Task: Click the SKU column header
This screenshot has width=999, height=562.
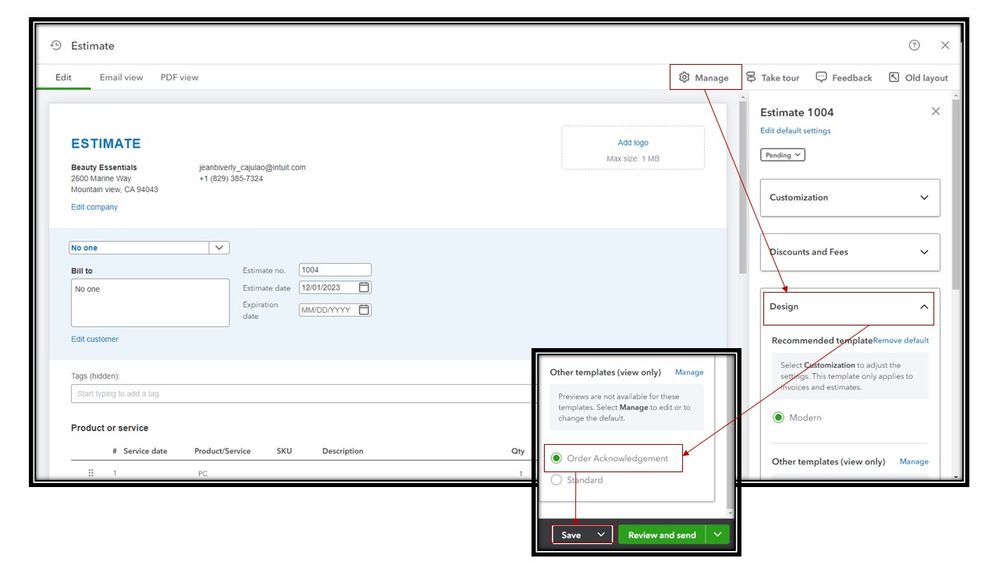Action: point(284,450)
